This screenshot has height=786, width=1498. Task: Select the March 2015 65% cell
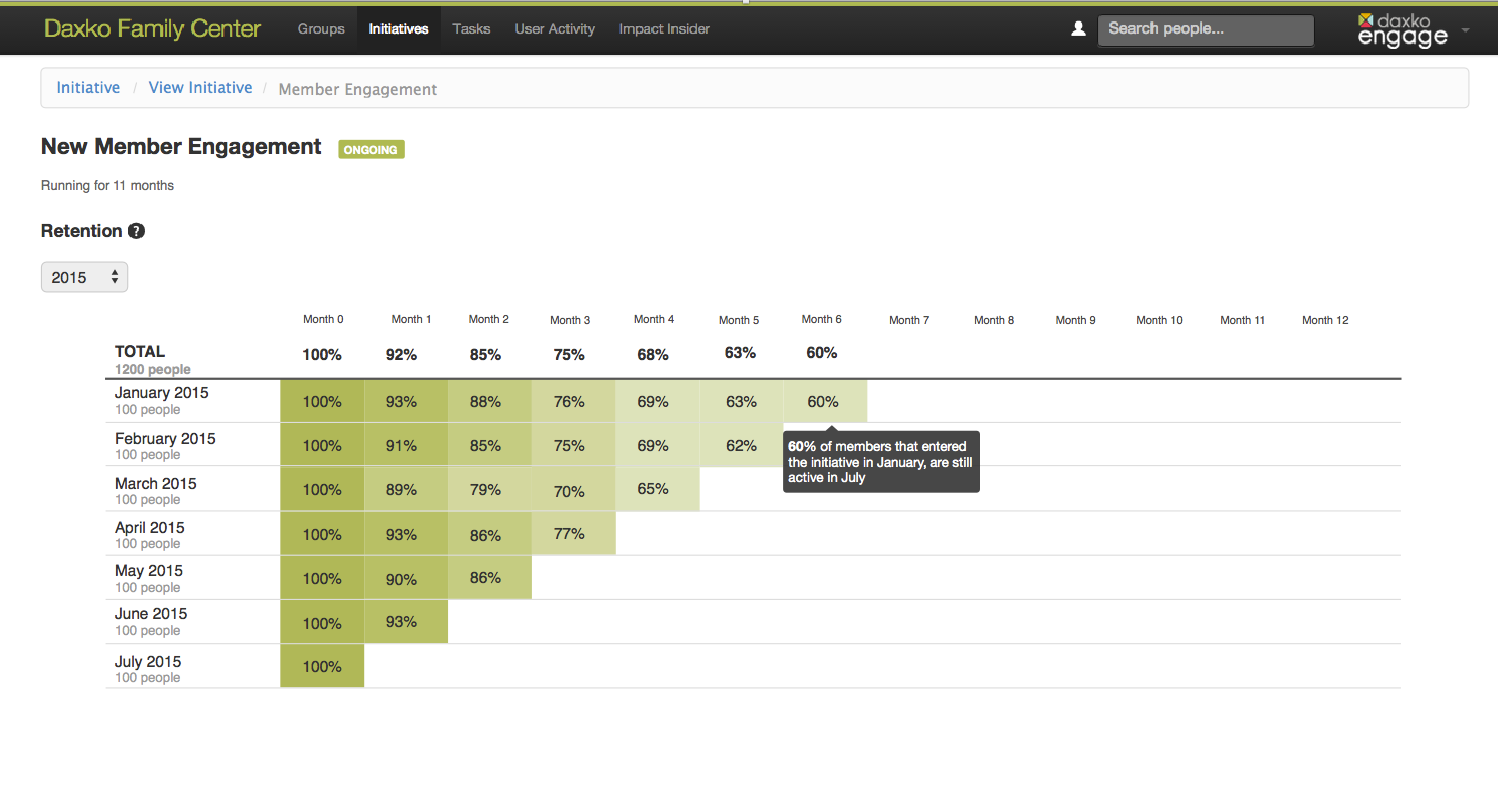[x=657, y=489]
